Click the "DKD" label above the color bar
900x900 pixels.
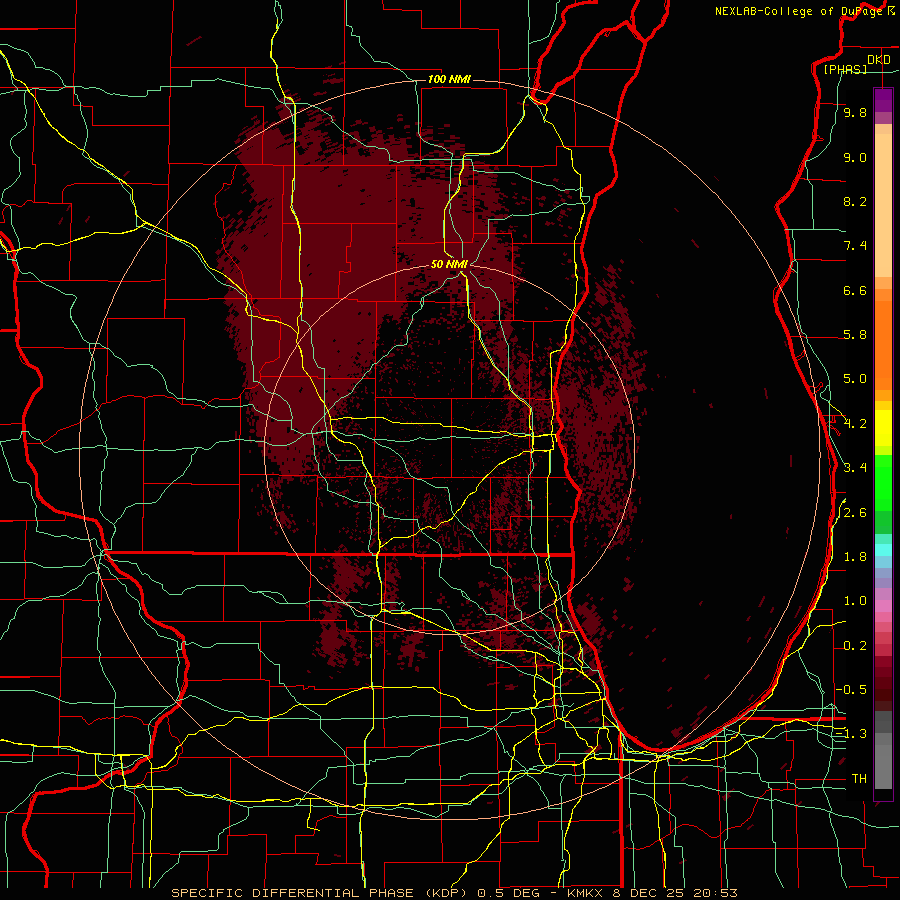tap(879, 60)
